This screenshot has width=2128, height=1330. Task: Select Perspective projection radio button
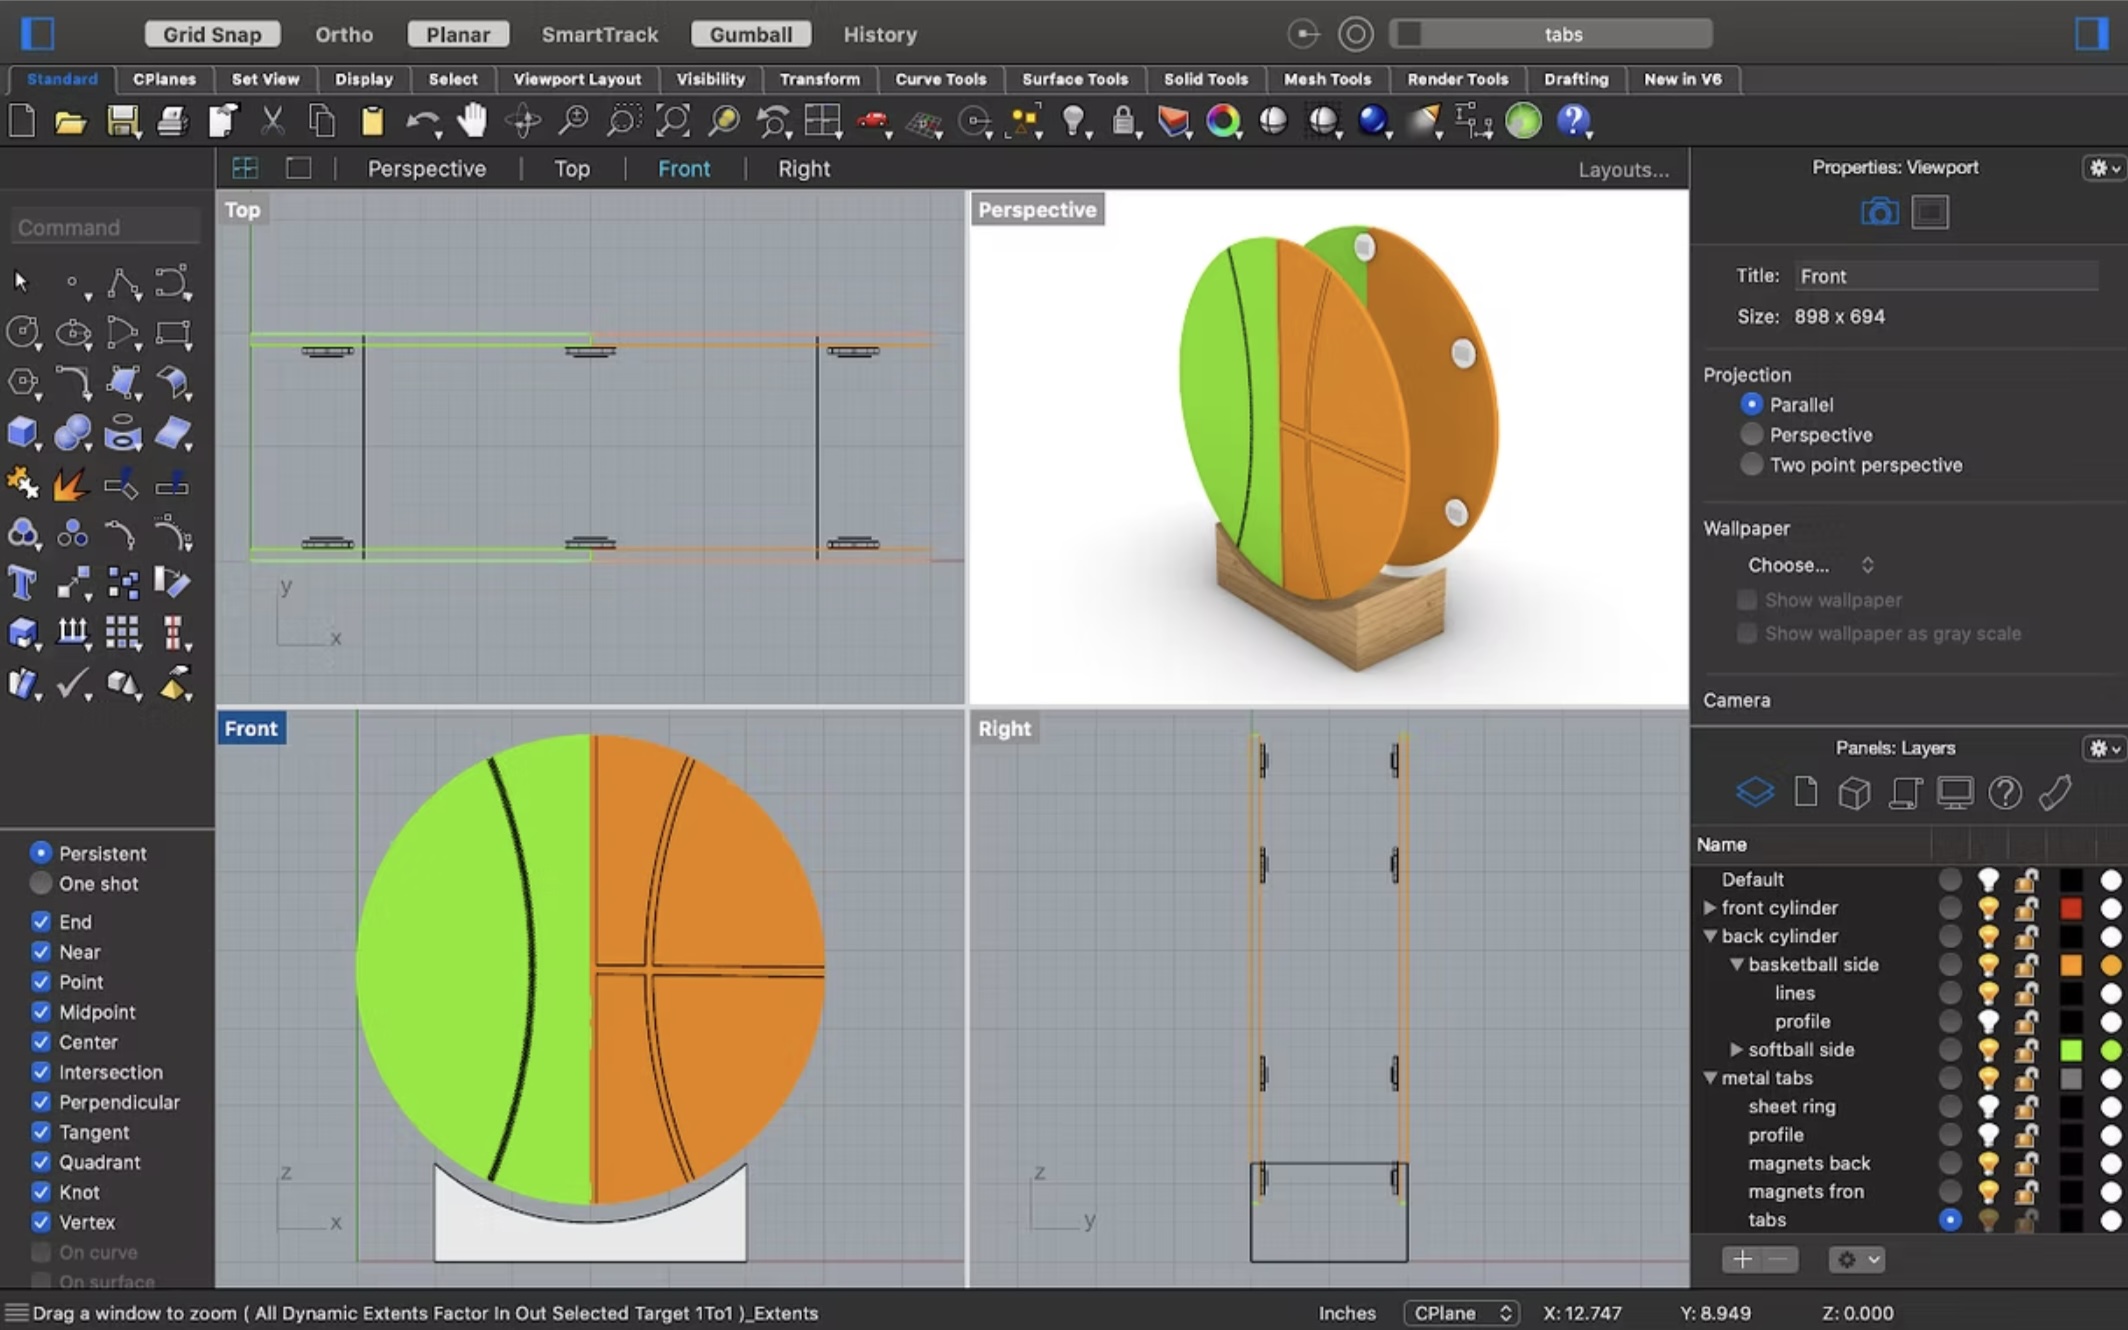click(x=1751, y=434)
